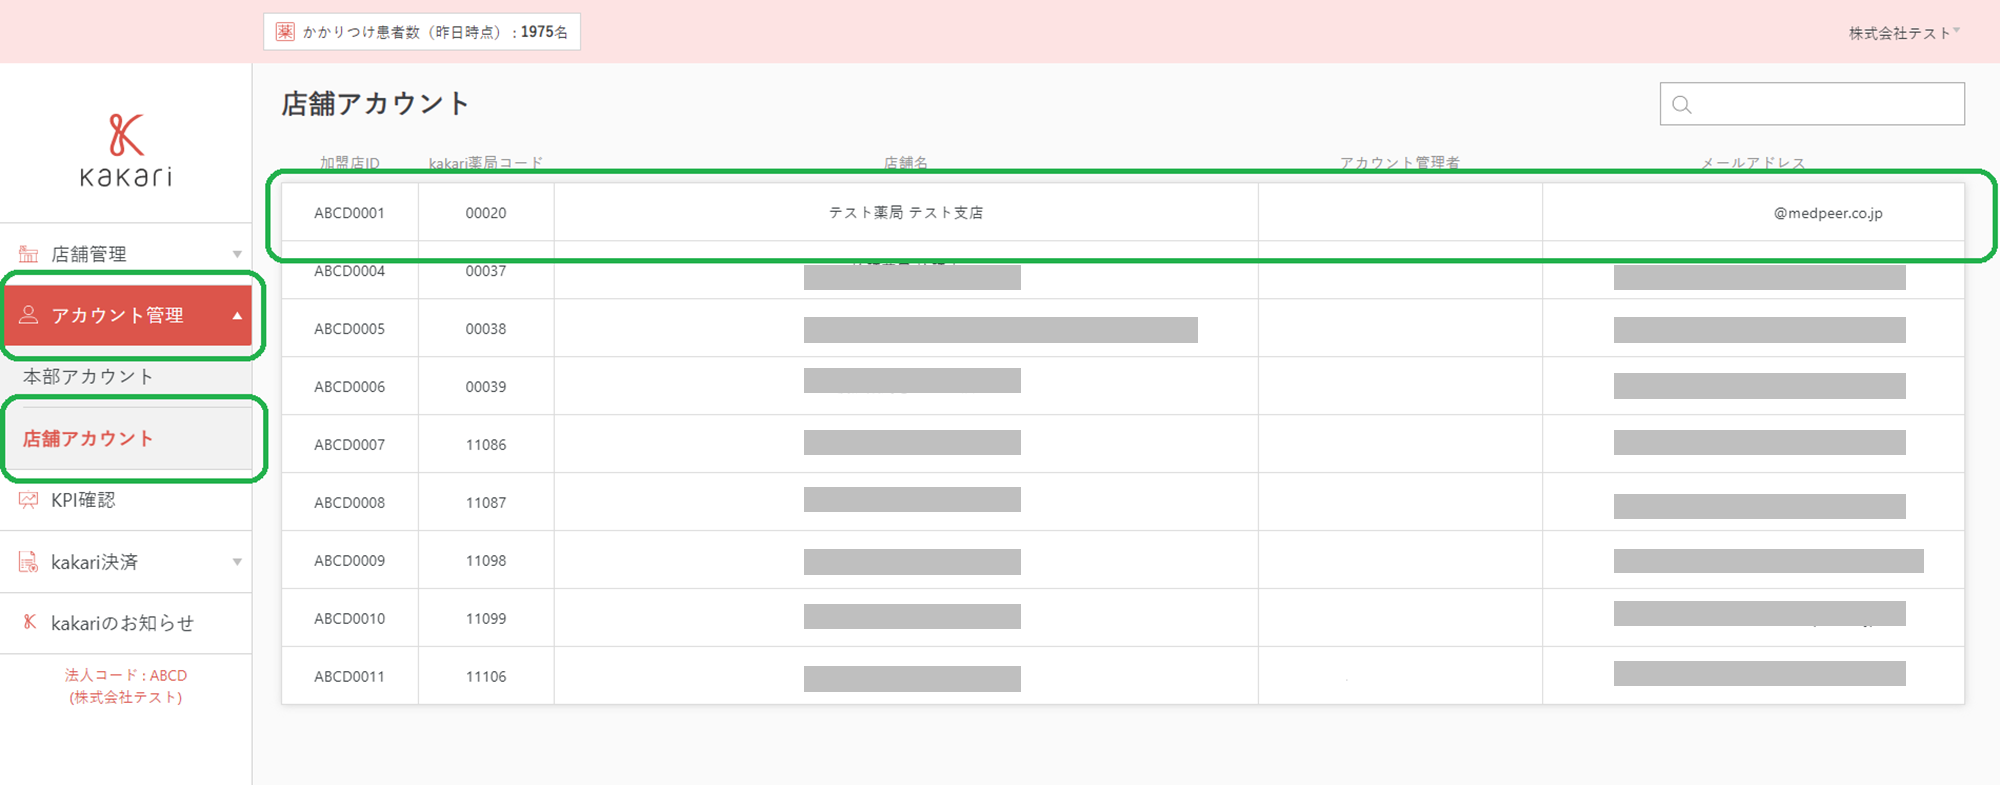Screen dimensions: 2000x785
Task: Click the kakari payment document icon
Action: [x=29, y=562]
